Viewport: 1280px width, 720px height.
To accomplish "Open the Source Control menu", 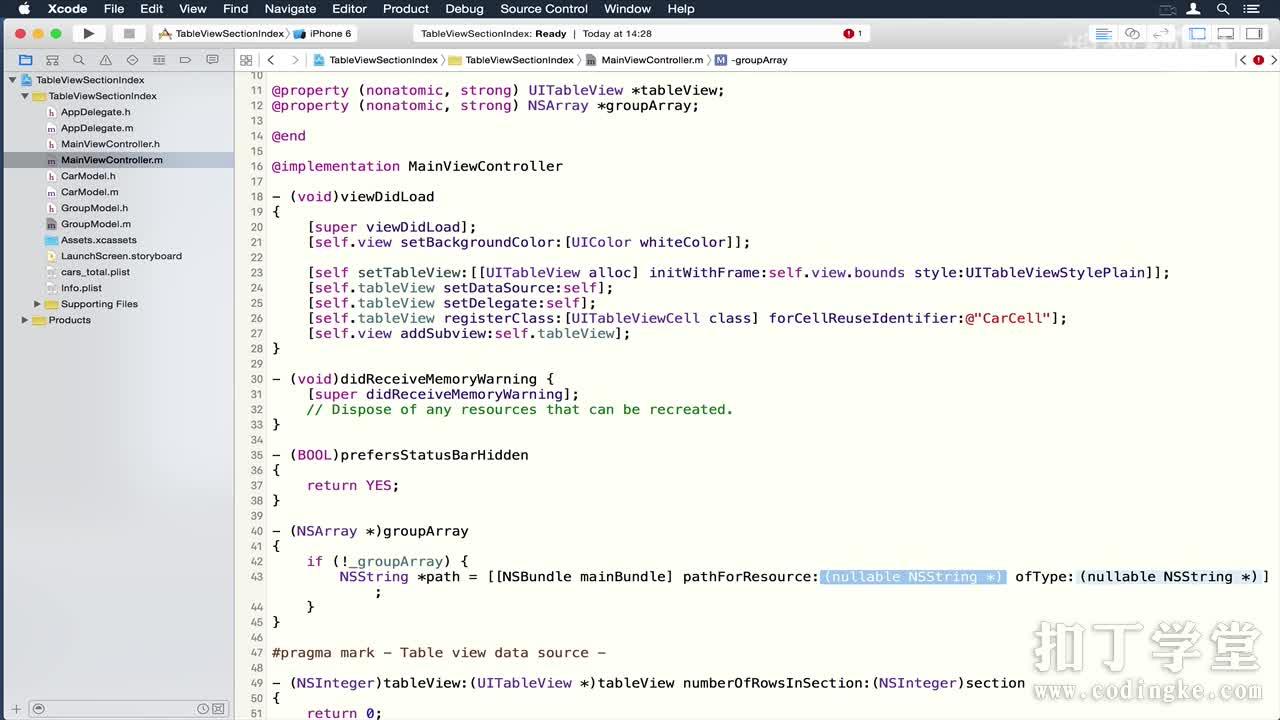I will pyautogui.click(x=543, y=9).
